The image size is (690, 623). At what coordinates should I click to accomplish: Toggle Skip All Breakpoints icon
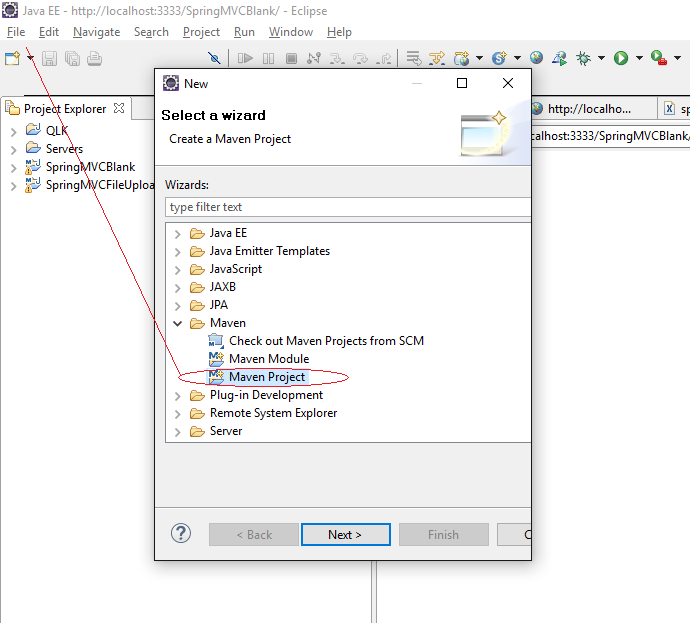pyautogui.click(x=214, y=58)
